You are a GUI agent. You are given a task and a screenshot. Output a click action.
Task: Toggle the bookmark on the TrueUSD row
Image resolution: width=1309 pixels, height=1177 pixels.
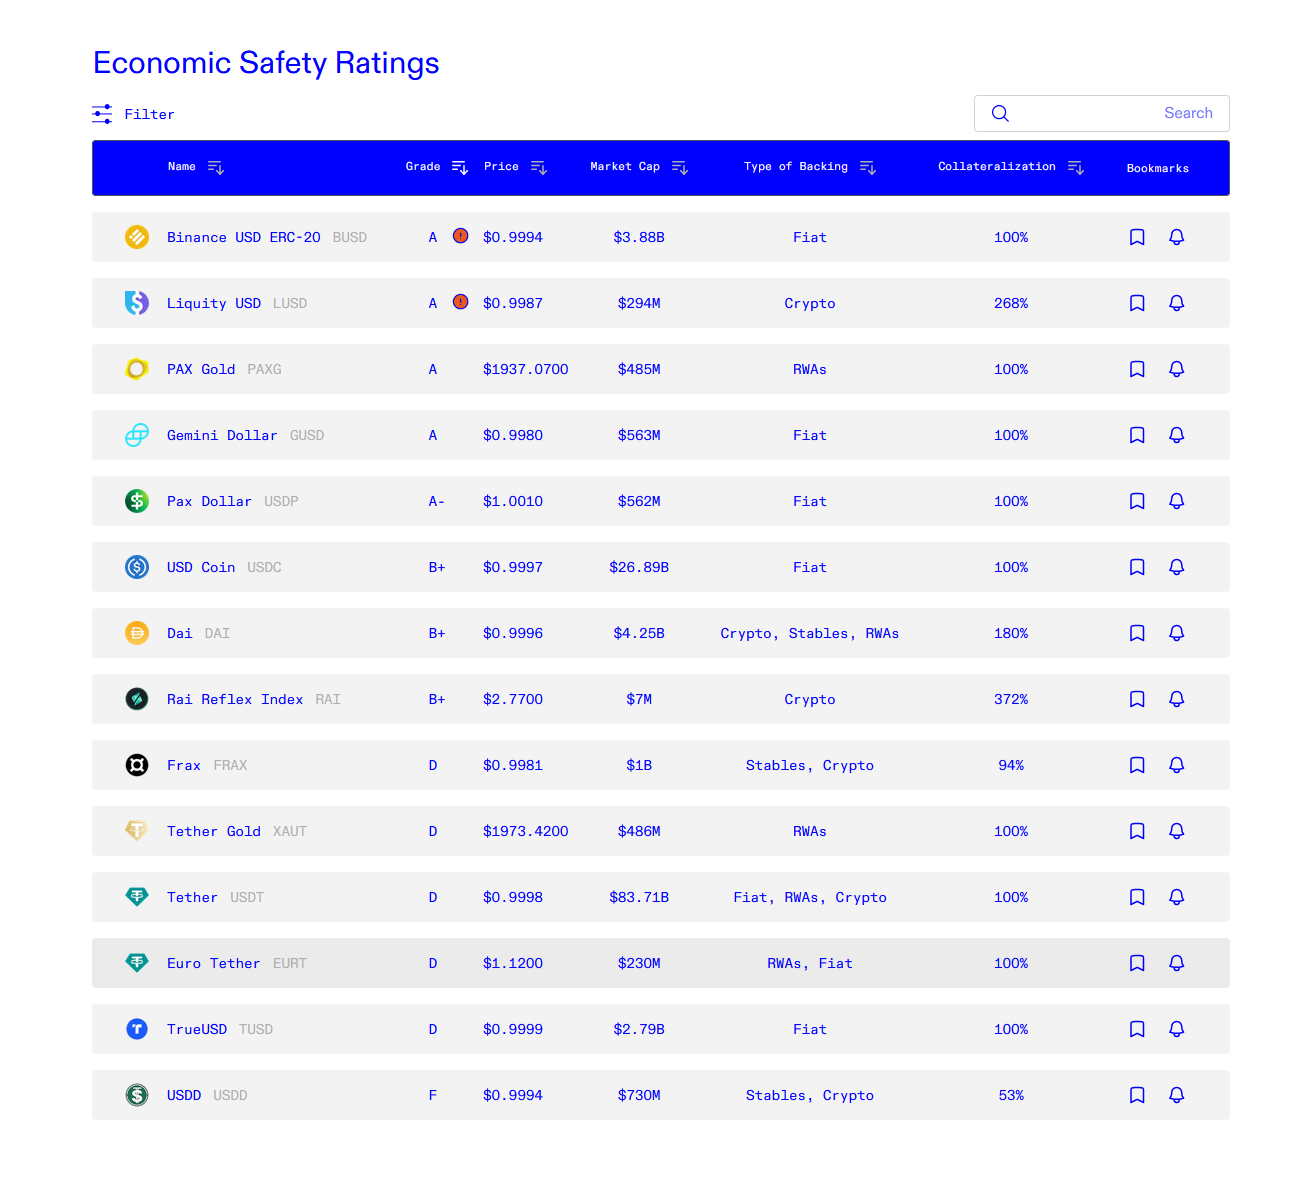coord(1136,1029)
